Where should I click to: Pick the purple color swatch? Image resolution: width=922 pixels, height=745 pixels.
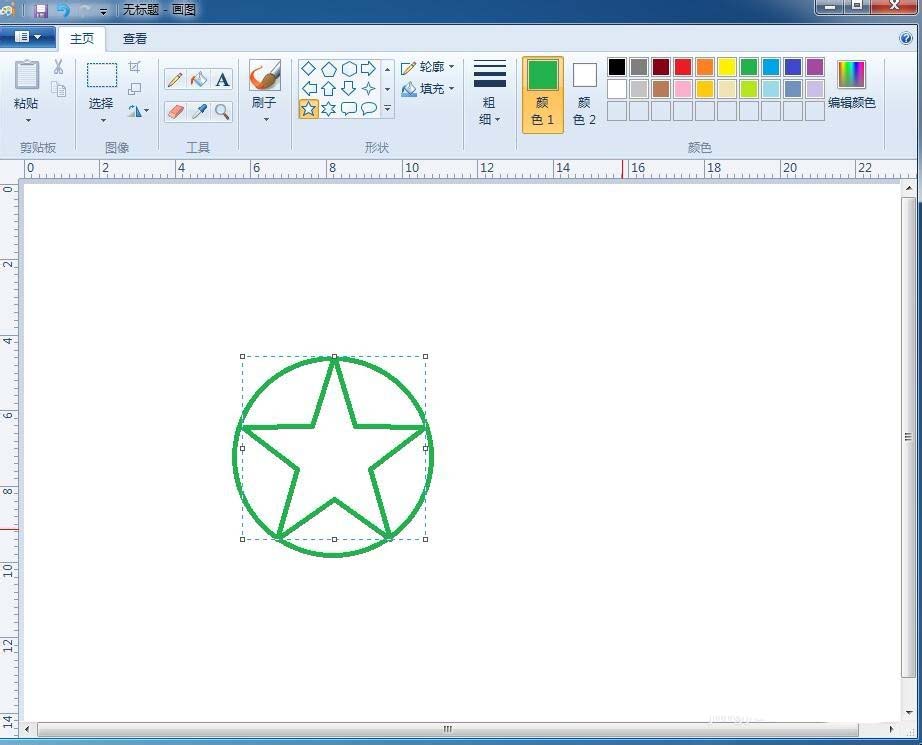815,67
